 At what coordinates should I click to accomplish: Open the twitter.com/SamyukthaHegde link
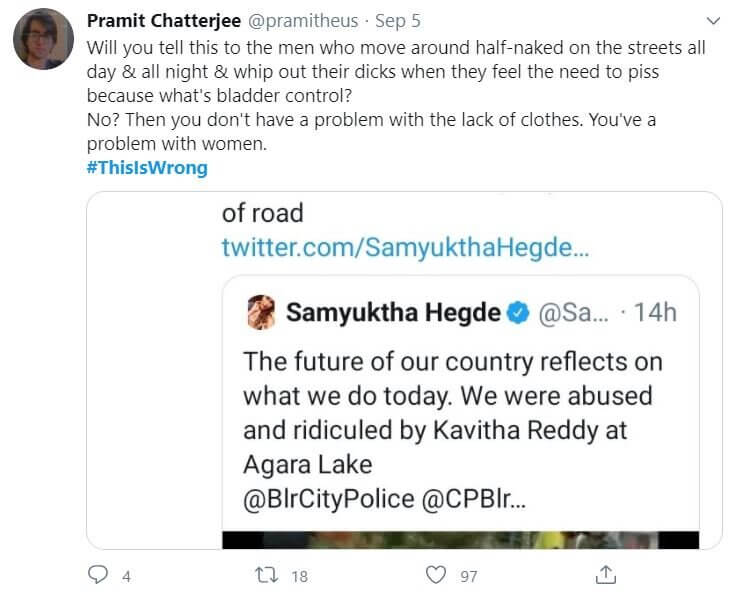[405, 247]
